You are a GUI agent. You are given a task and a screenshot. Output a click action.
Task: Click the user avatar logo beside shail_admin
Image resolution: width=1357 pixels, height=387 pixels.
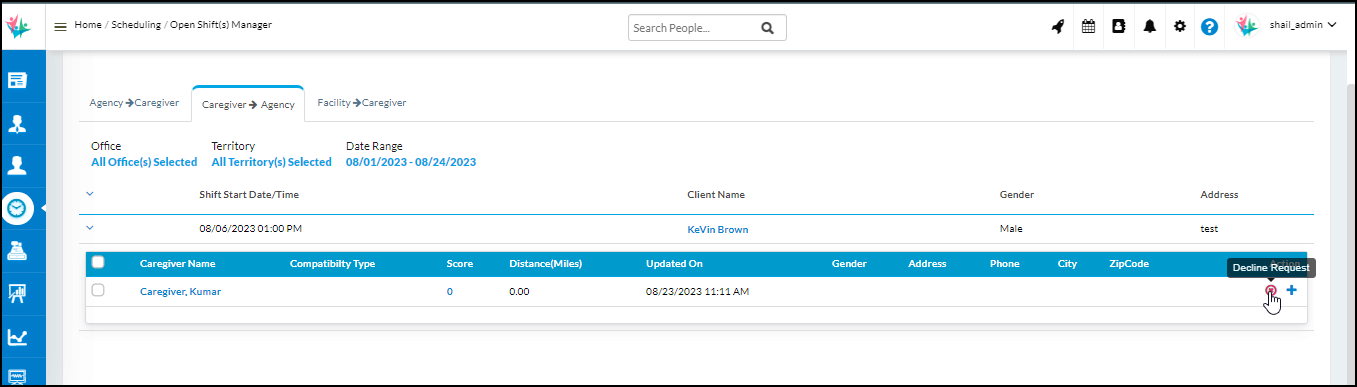tap(1247, 27)
